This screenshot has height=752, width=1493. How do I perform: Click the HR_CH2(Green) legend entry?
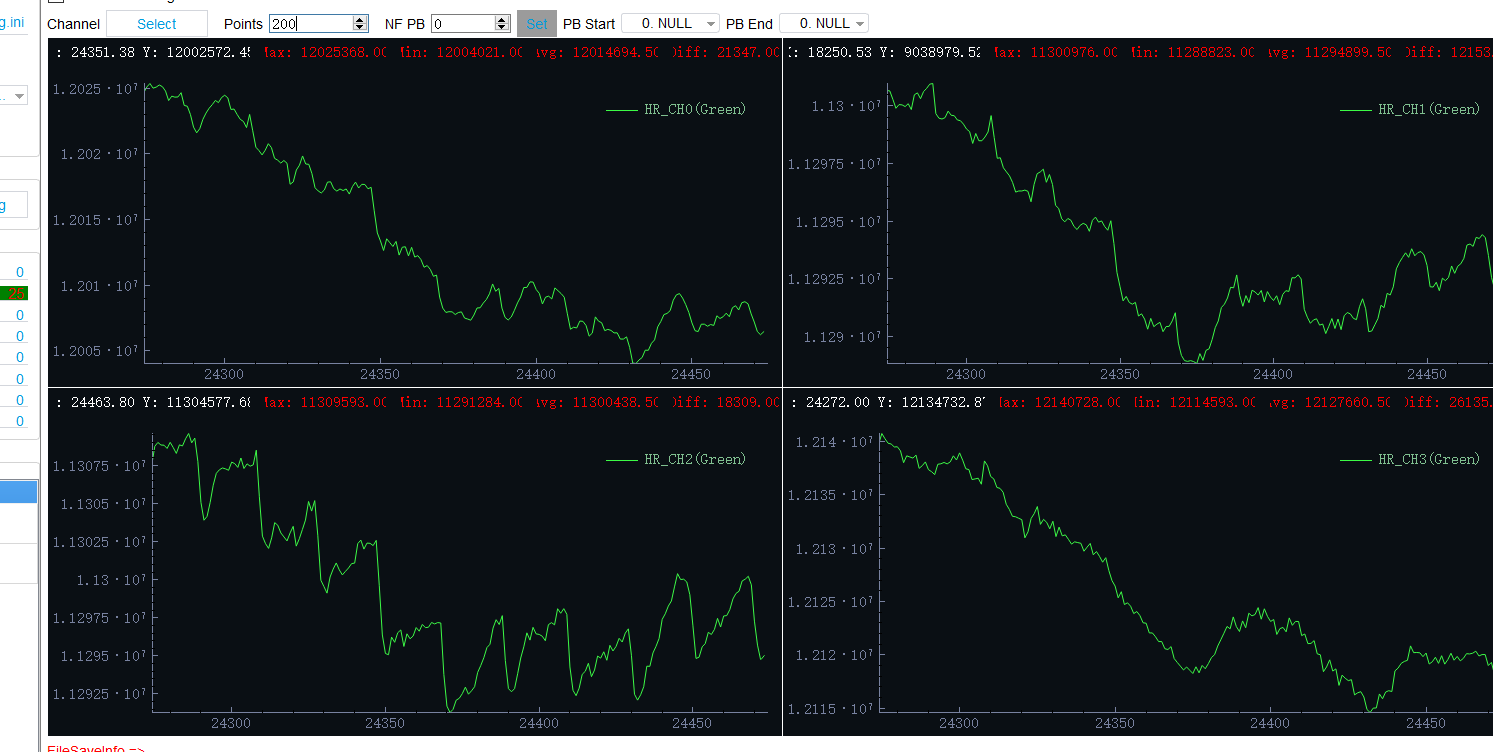coord(676,459)
